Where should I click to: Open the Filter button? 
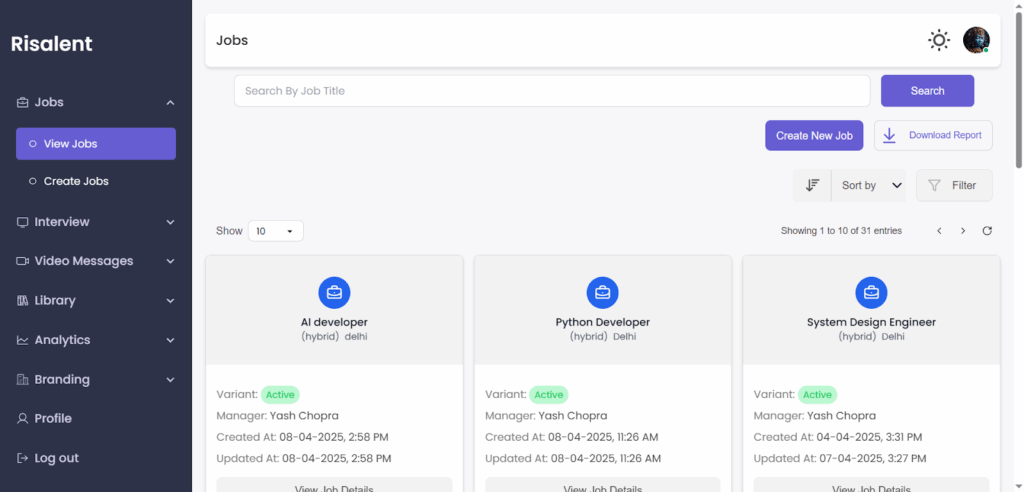[953, 185]
